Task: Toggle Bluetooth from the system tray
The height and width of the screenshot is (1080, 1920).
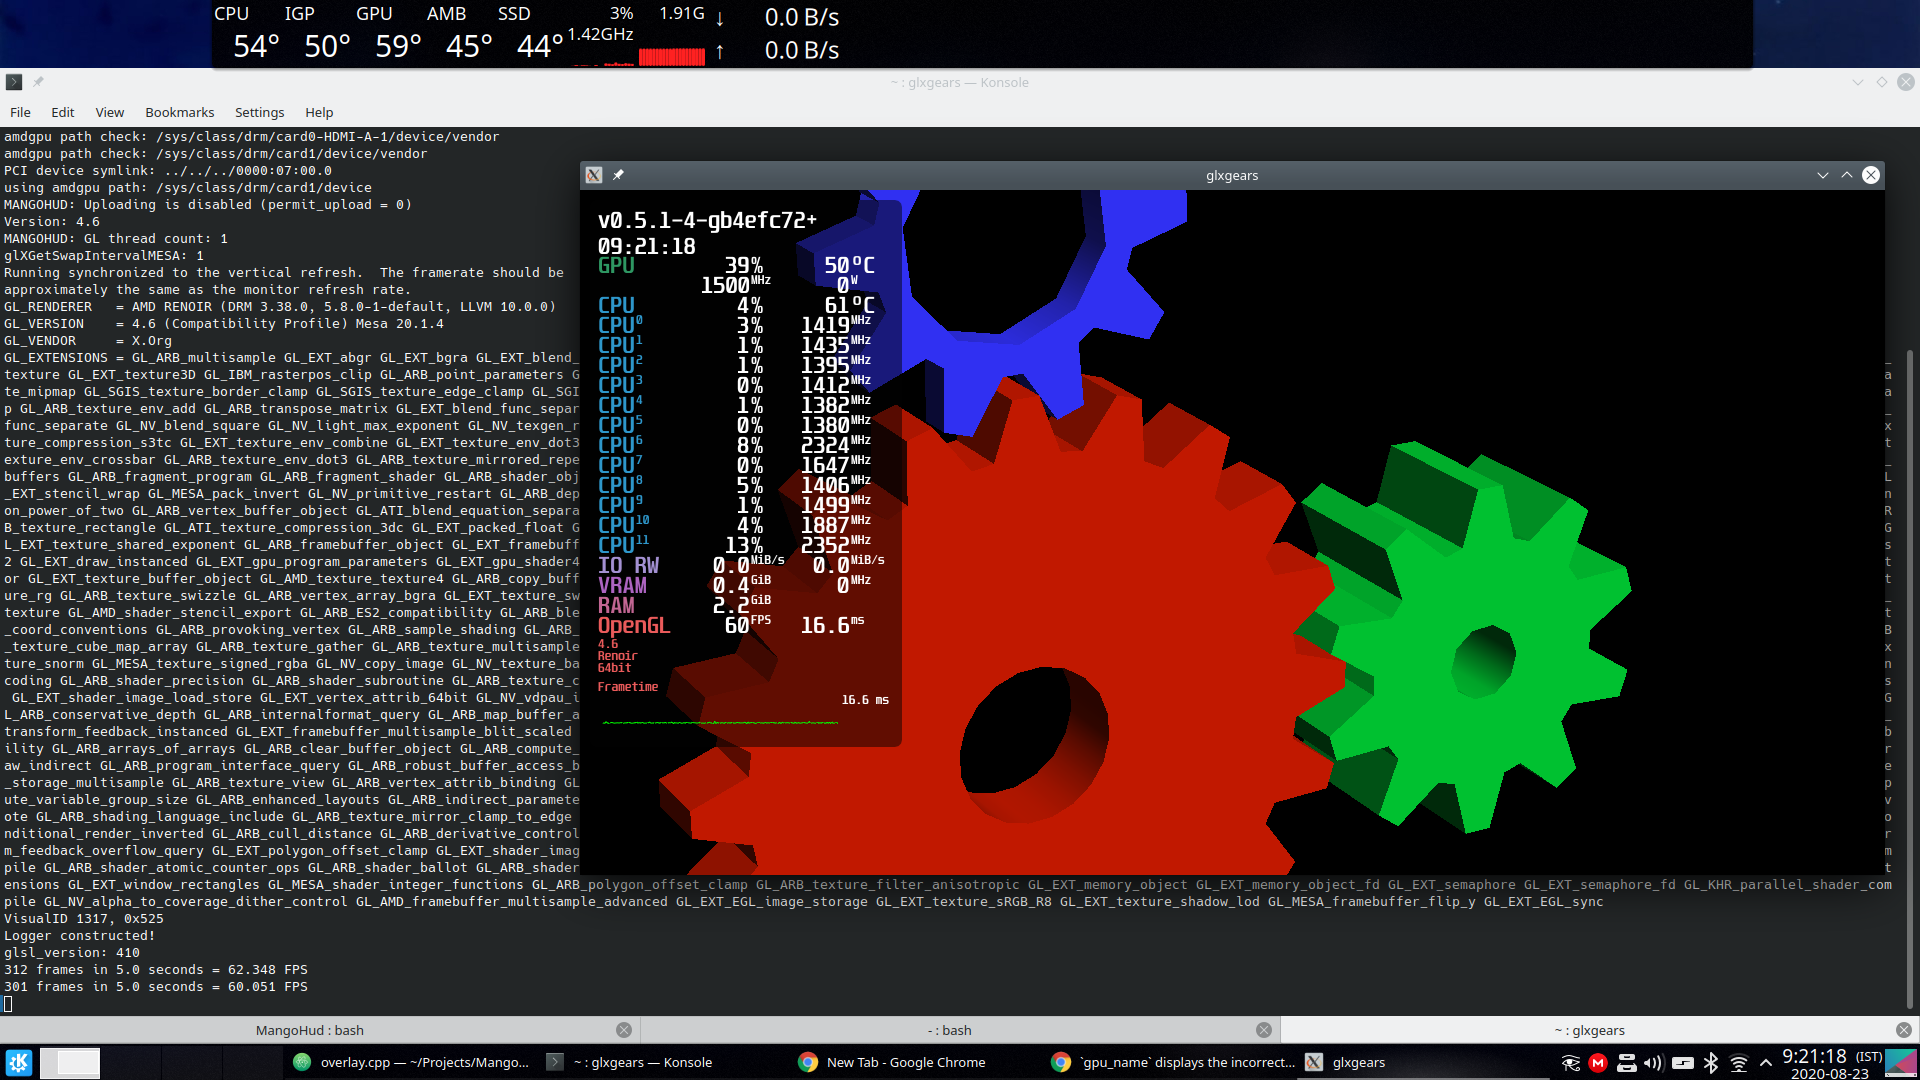Action: click(1711, 1062)
